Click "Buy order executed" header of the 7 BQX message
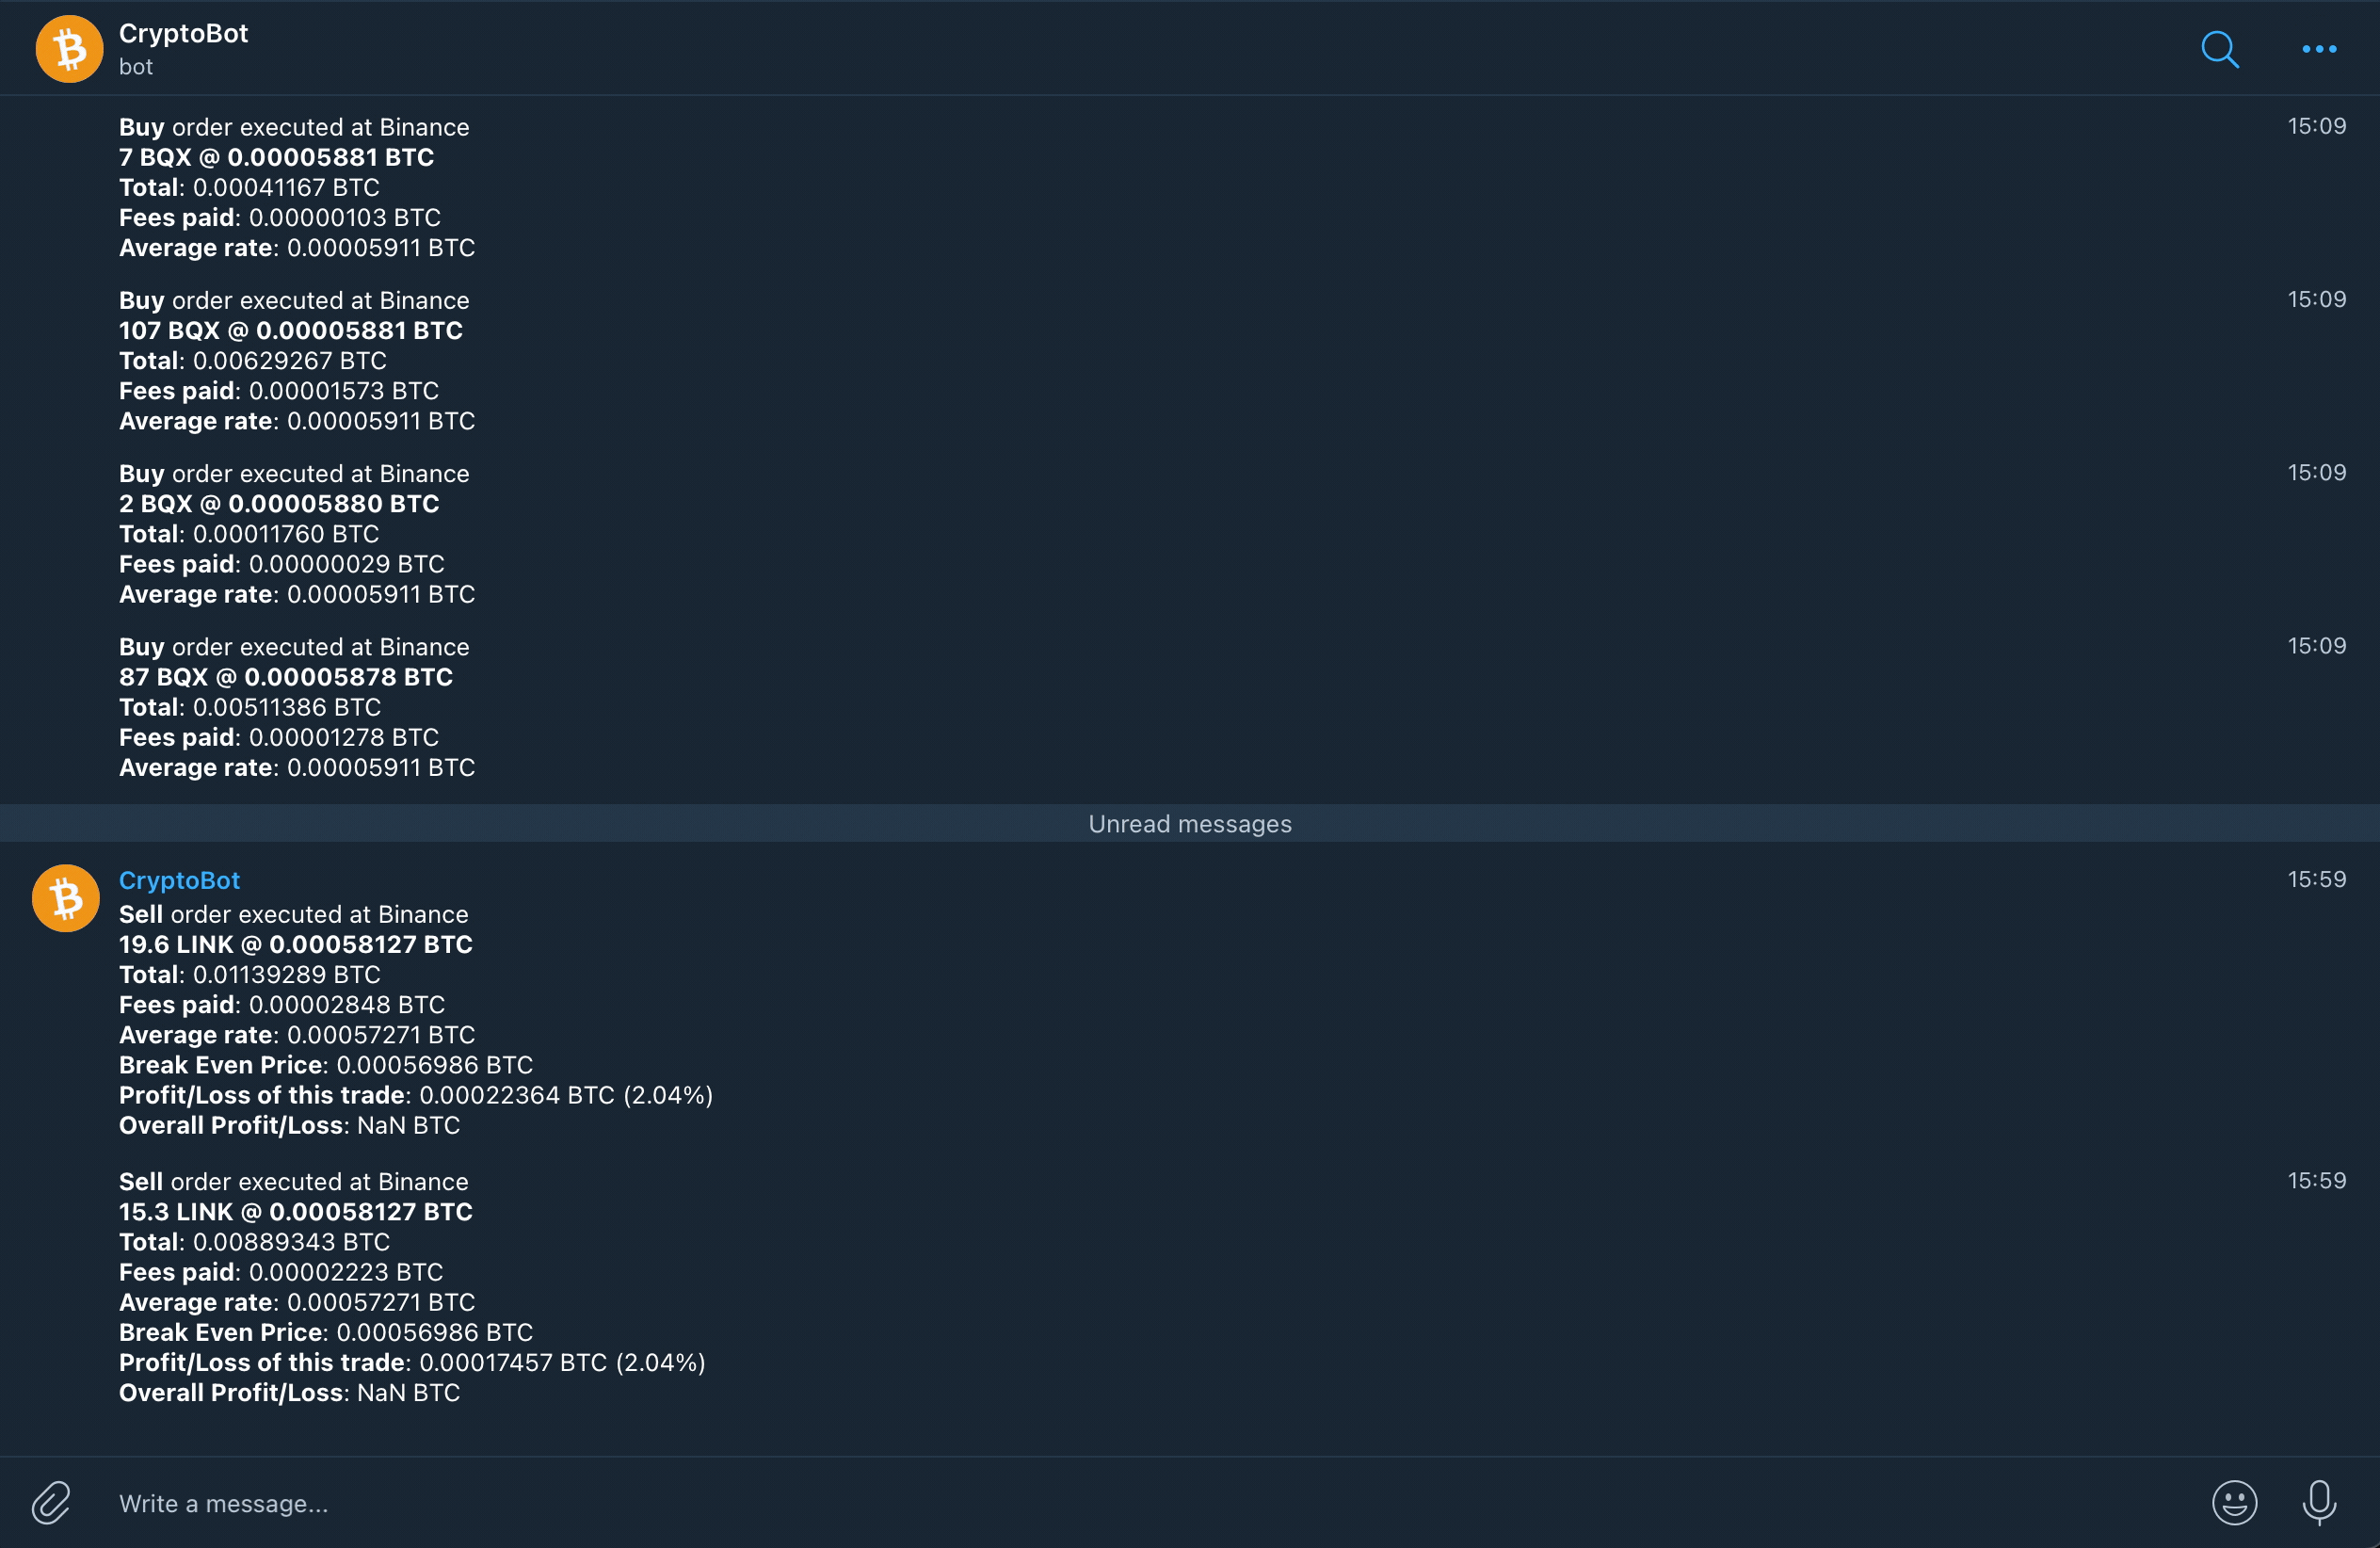 pyautogui.click(x=294, y=127)
